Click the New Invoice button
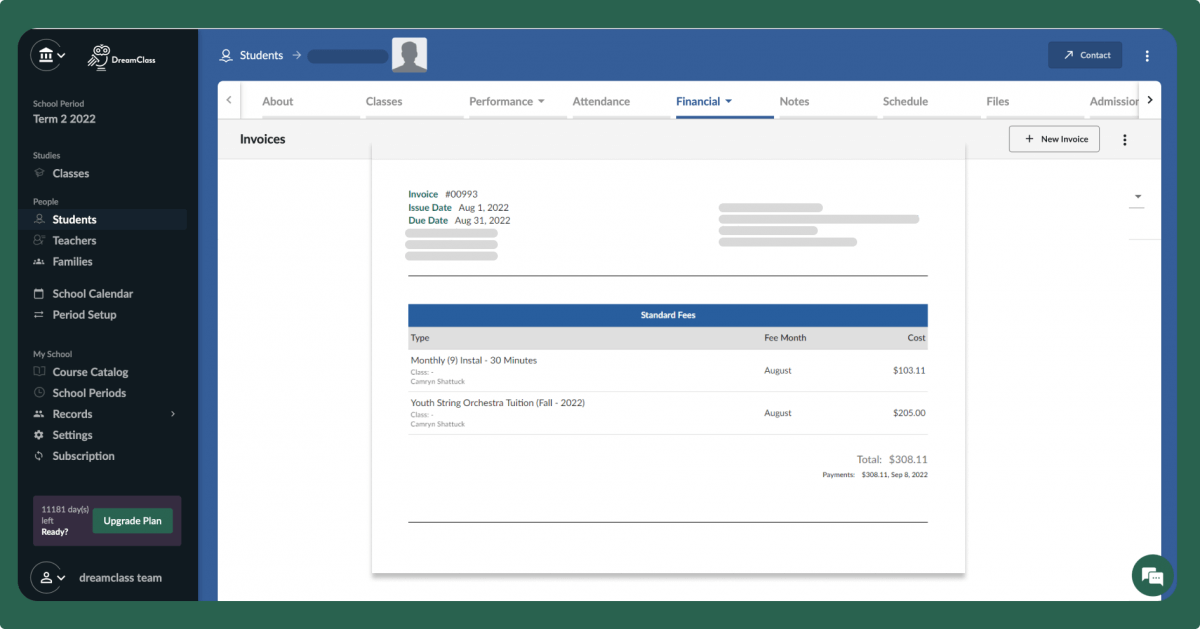This screenshot has width=1200, height=629. tap(1054, 139)
